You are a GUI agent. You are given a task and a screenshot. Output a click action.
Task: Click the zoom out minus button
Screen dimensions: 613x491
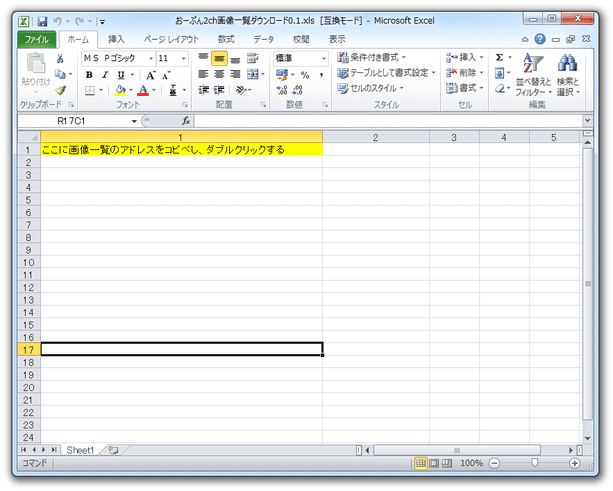[x=494, y=464]
